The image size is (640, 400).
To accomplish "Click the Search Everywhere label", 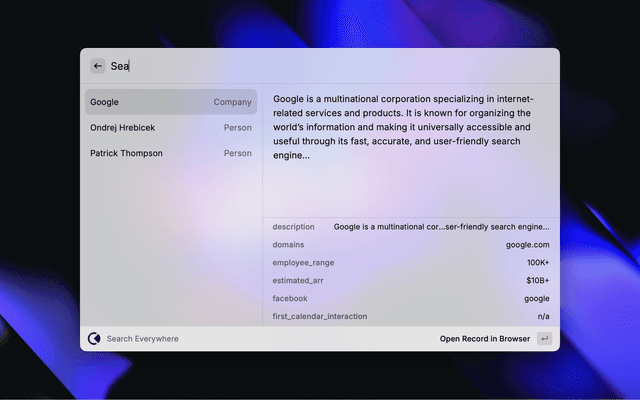I will (142, 339).
